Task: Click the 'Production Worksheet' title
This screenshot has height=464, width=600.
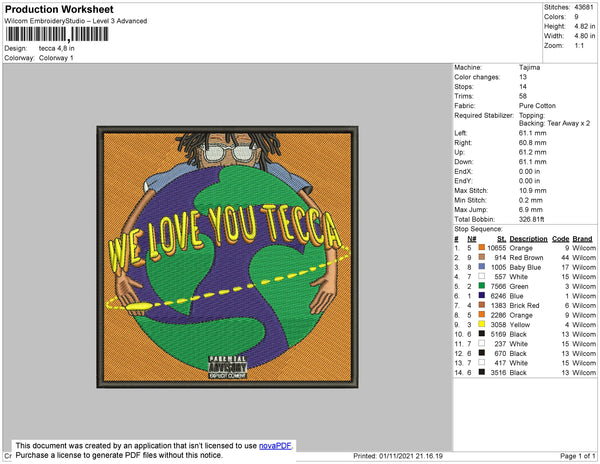Action: tap(59, 10)
